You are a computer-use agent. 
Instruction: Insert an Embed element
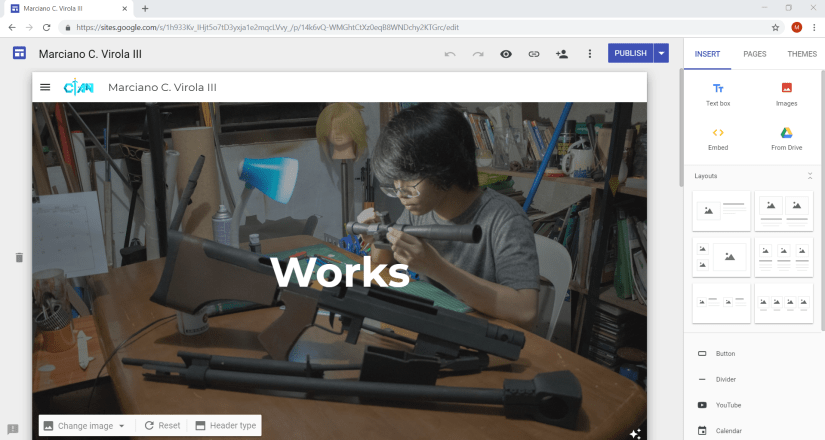[x=718, y=138]
